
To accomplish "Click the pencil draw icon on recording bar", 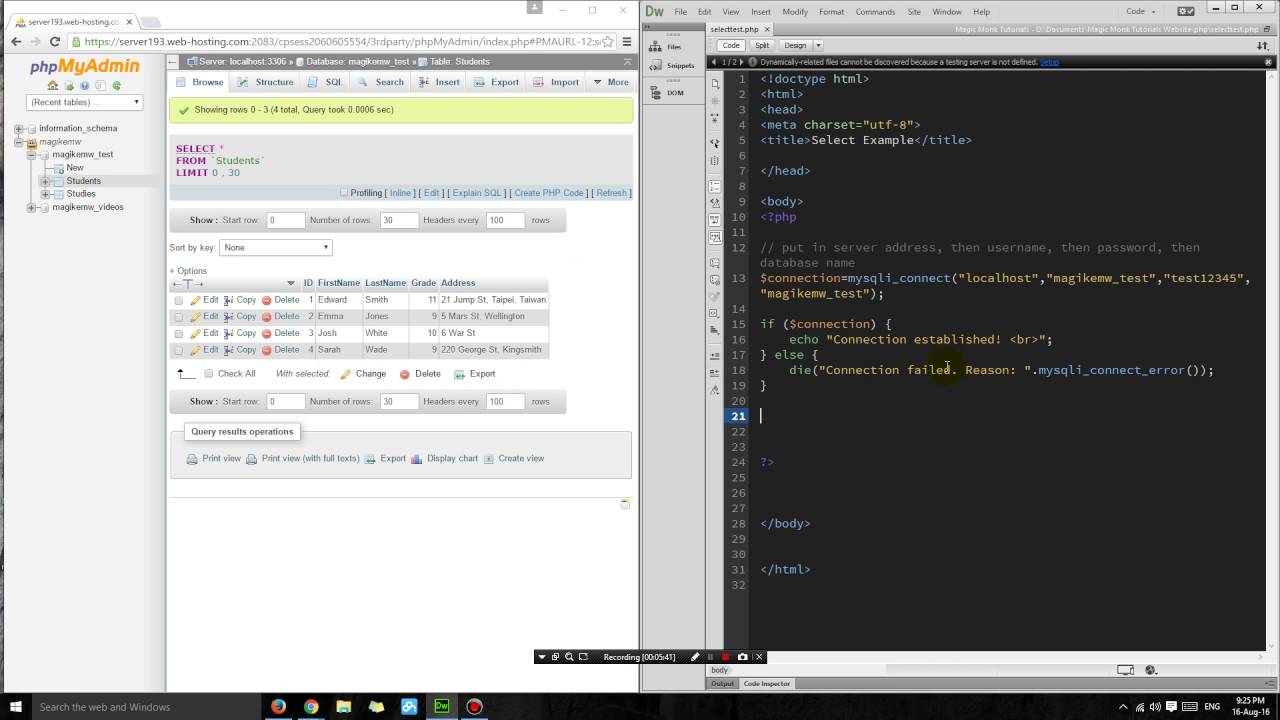I will coord(695,657).
